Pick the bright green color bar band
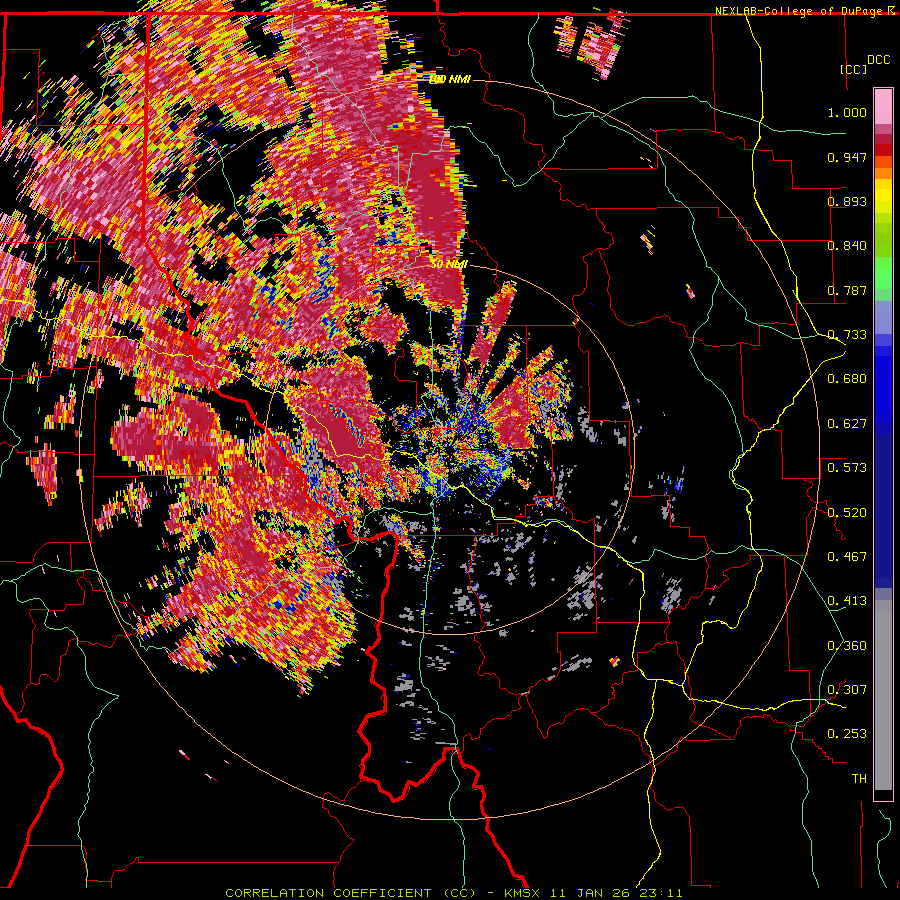Viewport: 900px width, 900px height. 883,273
